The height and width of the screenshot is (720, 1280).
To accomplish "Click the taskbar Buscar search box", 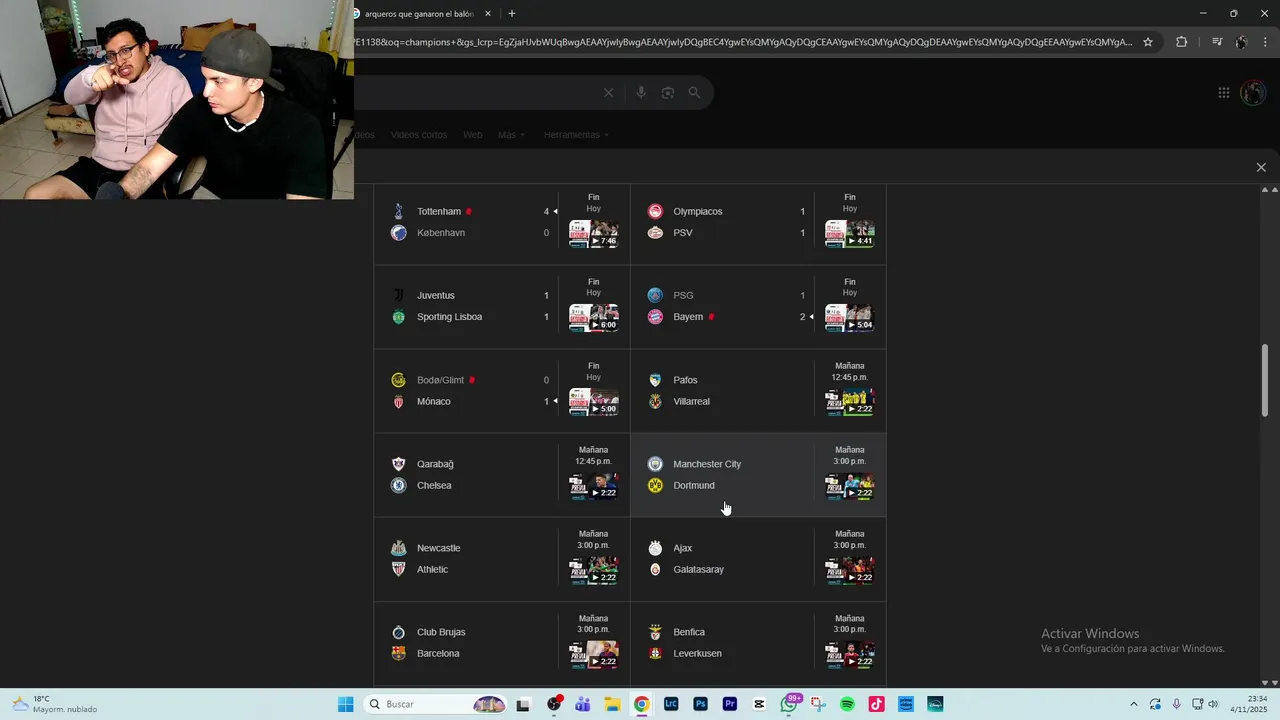I will coord(436,704).
